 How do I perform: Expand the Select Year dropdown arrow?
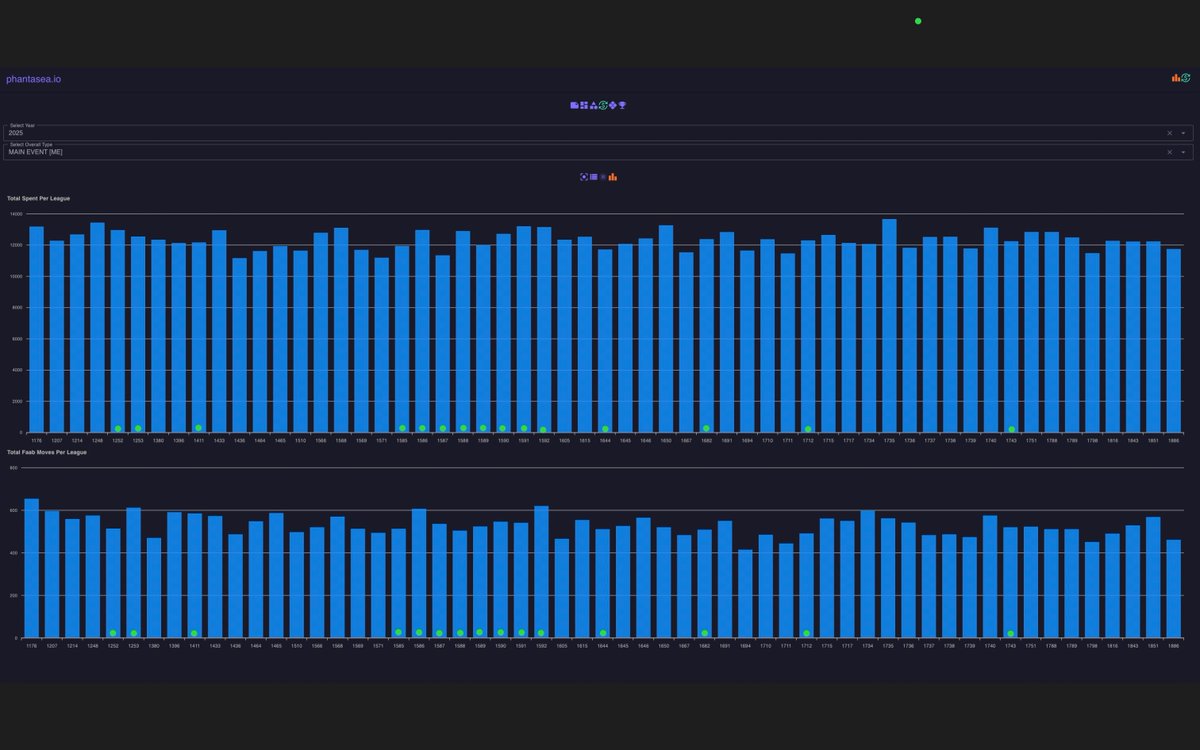pyautogui.click(x=1183, y=133)
